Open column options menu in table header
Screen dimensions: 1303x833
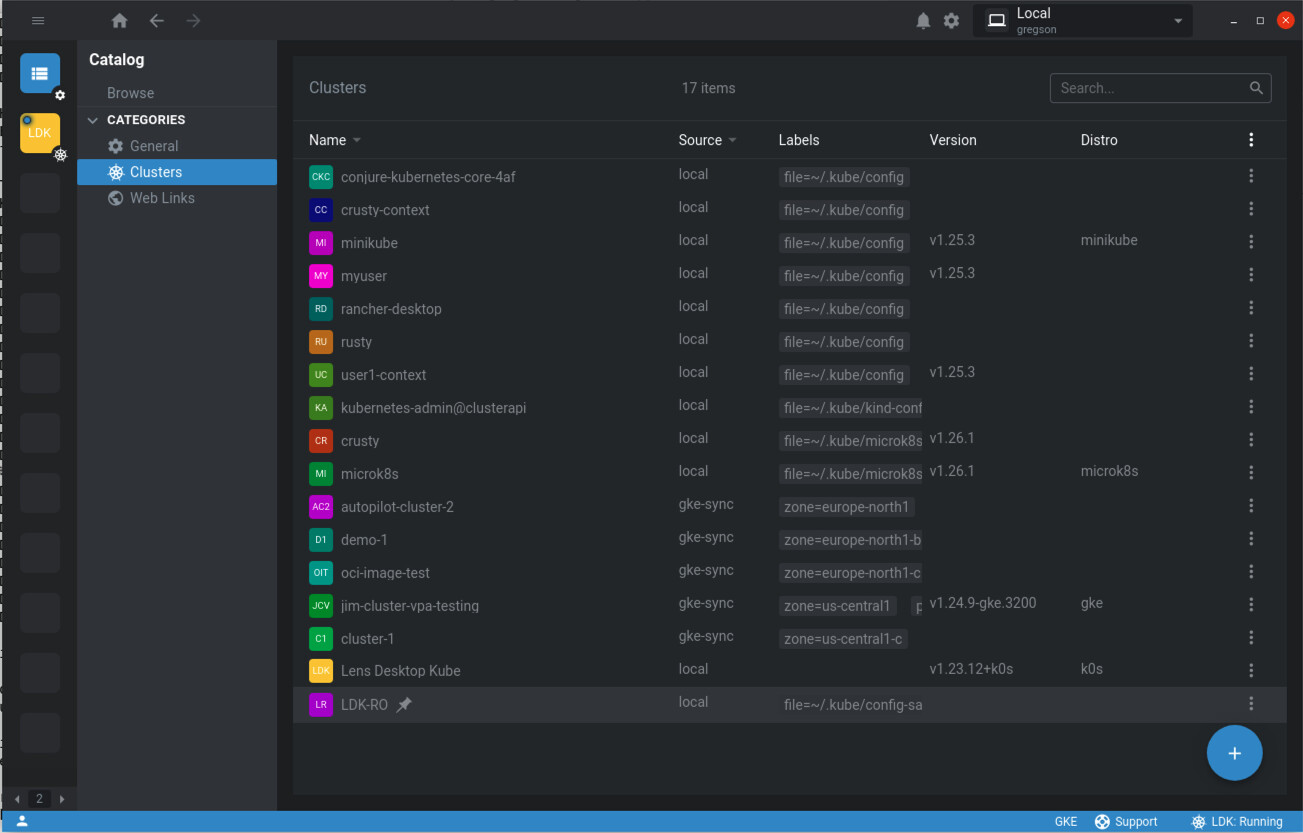[x=1251, y=140]
